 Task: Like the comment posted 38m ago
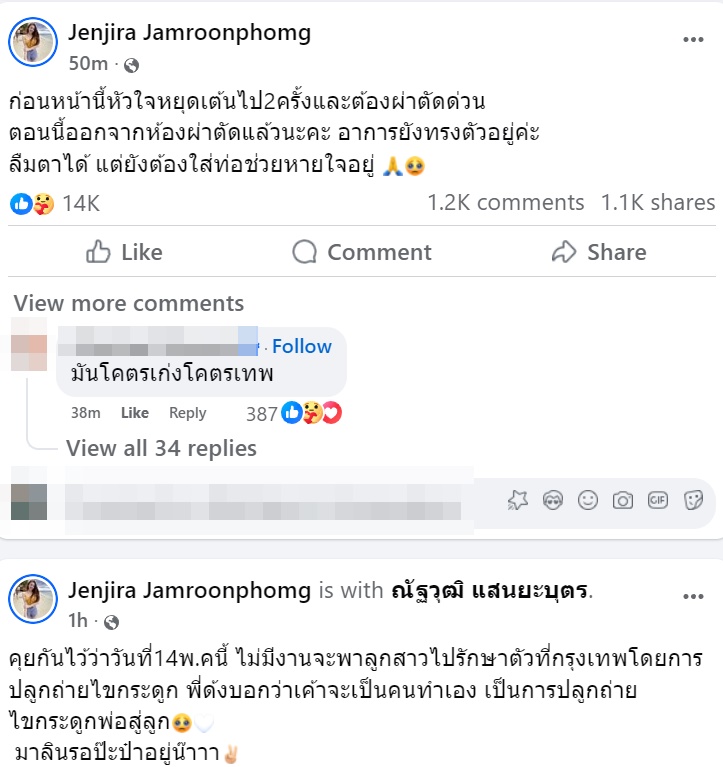click(x=134, y=413)
